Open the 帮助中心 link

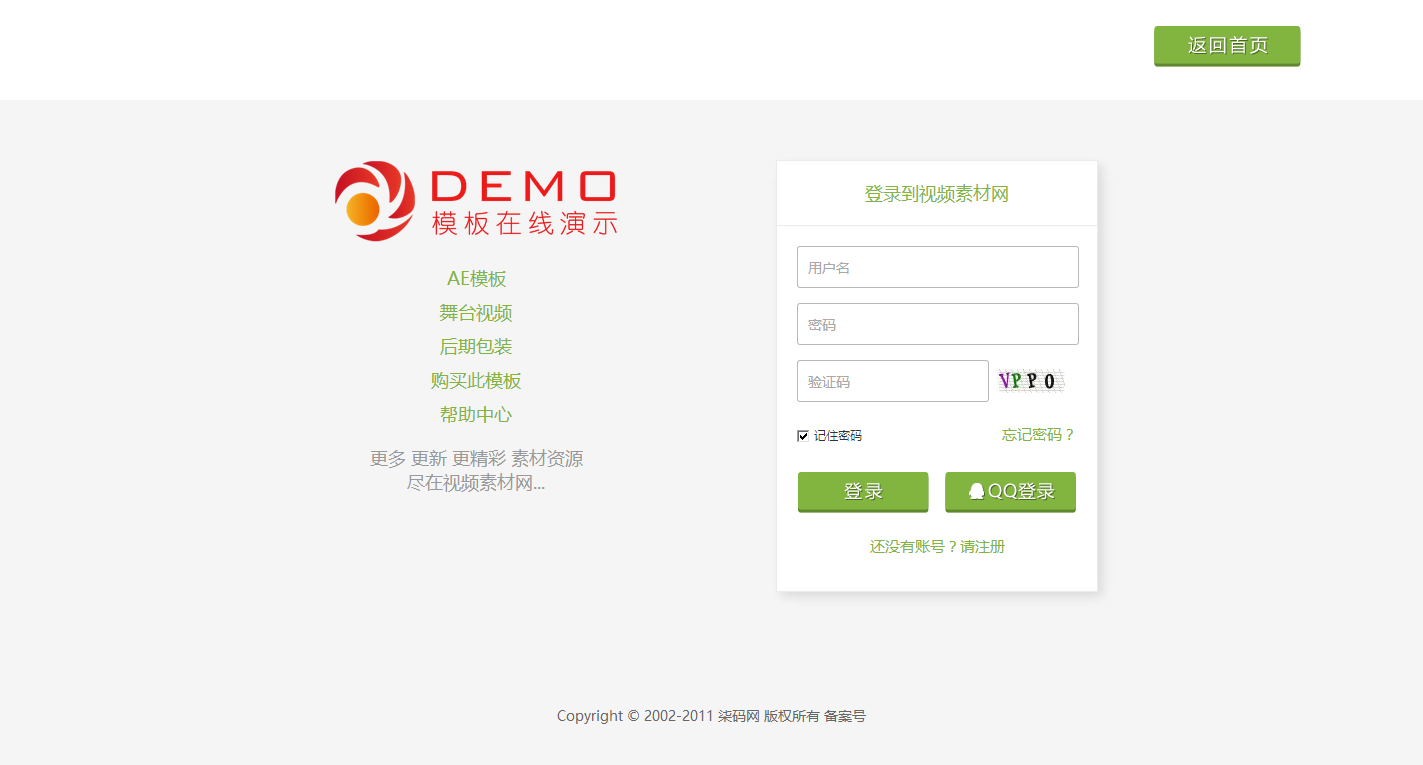click(476, 414)
